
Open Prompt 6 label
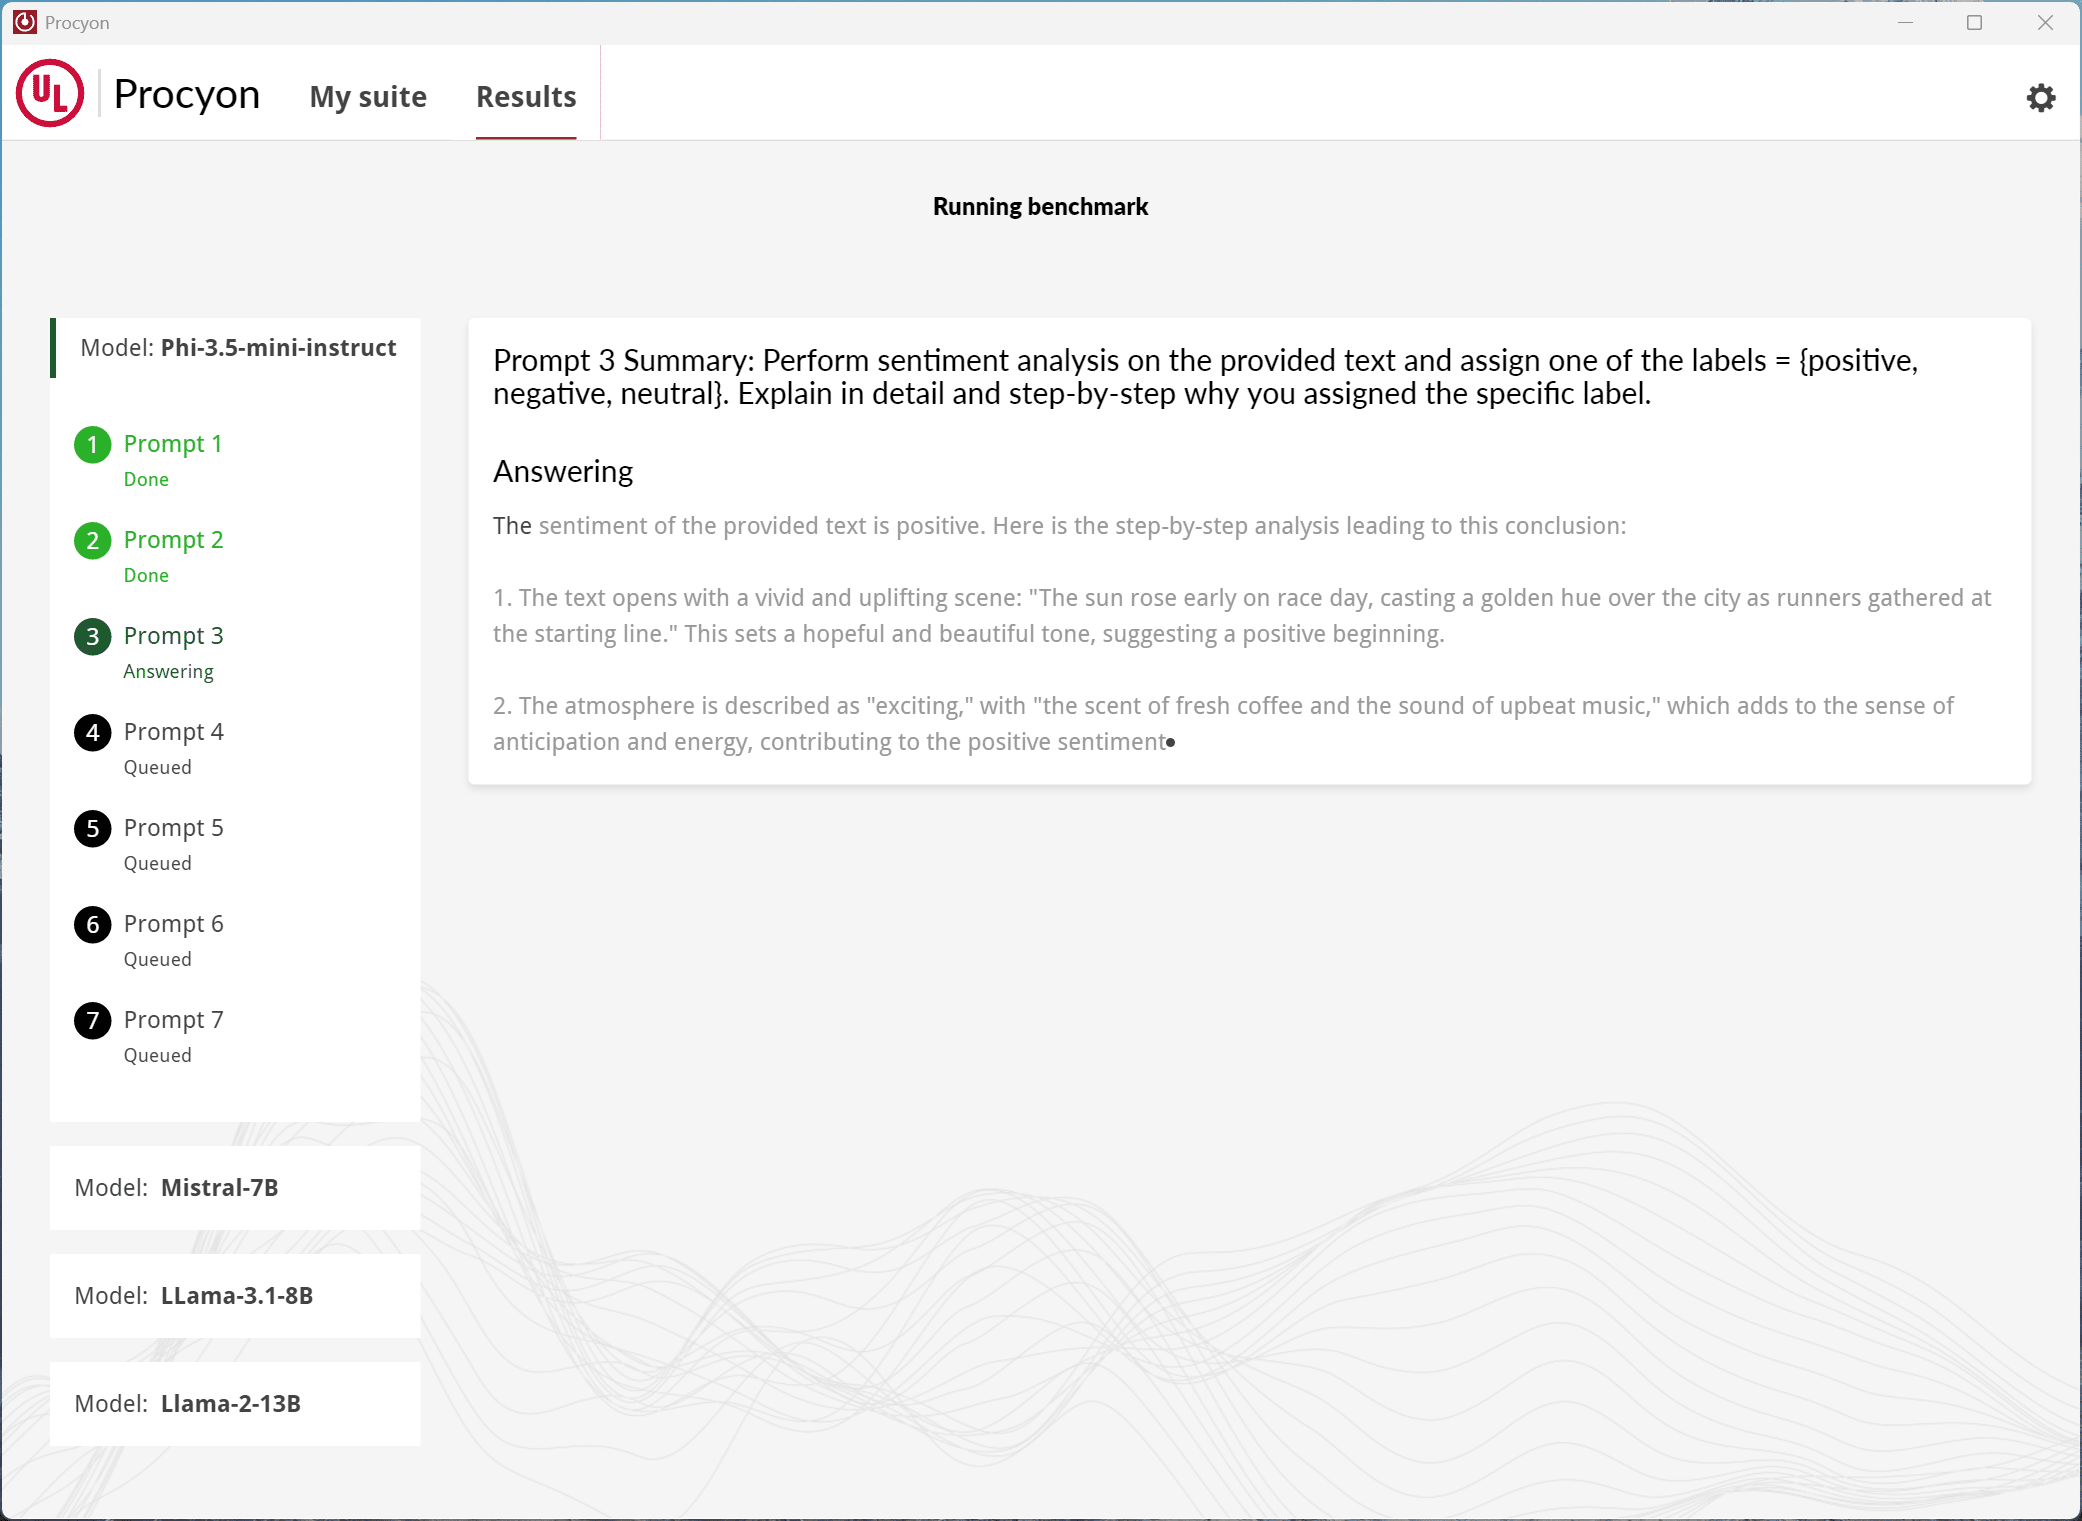[173, 923]
